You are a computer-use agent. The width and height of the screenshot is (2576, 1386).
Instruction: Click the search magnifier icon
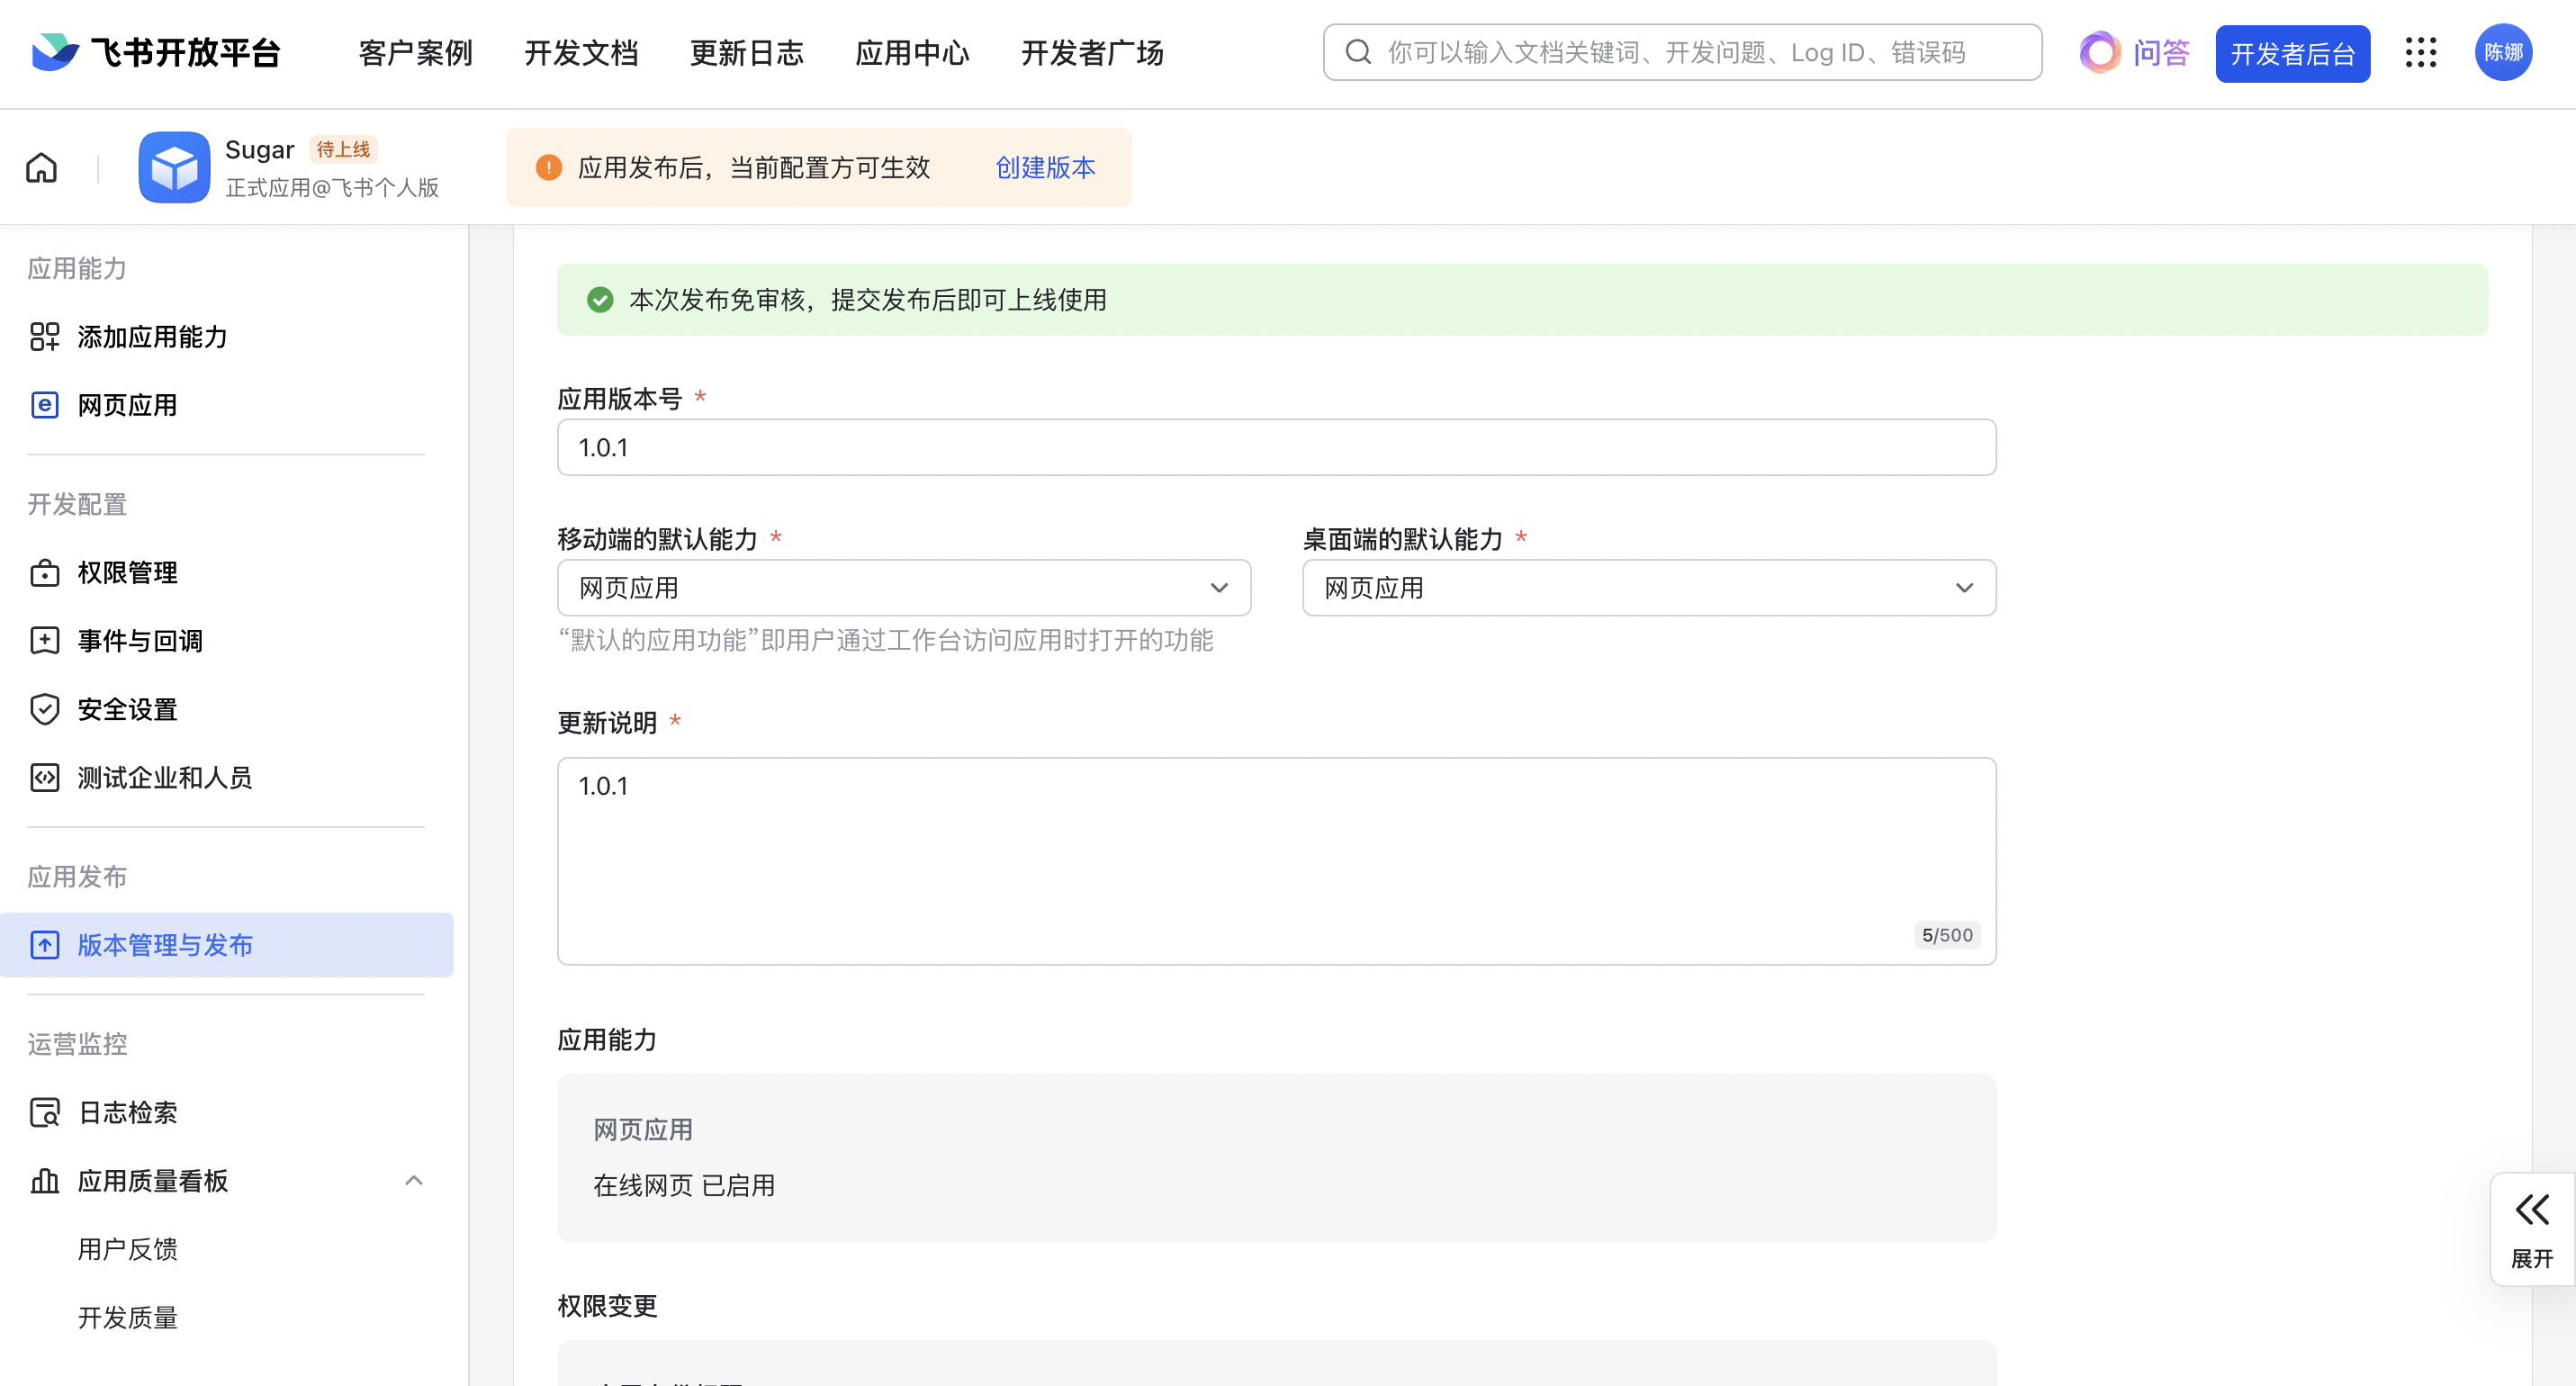pyautogui.click(x=1358, y=52)
